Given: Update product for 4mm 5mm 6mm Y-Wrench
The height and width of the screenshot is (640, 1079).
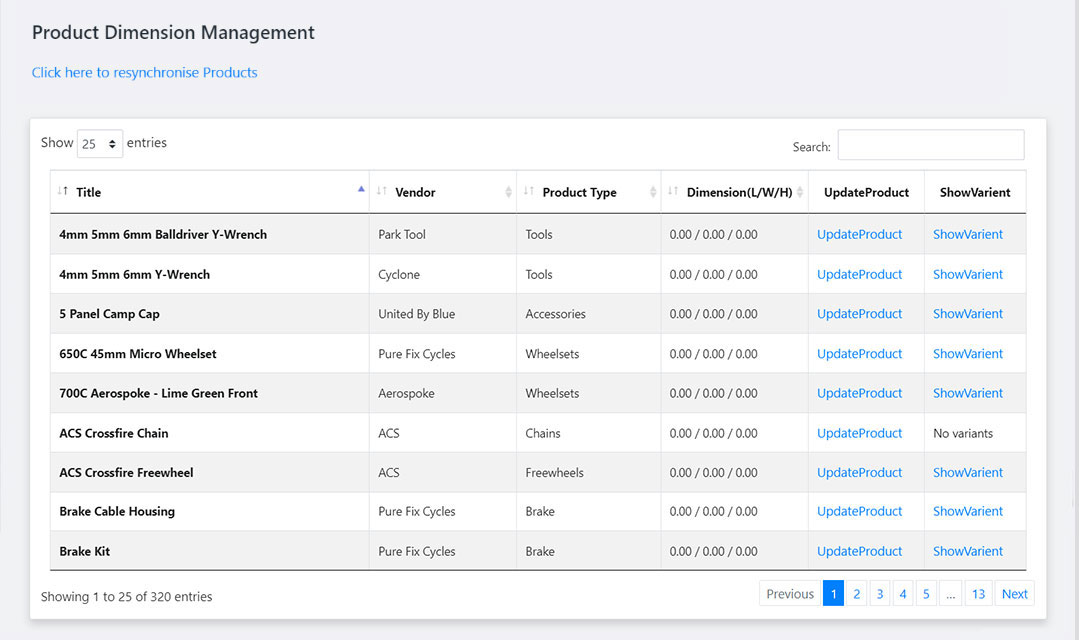Looking at the screenshot, I should click(859, 274).
